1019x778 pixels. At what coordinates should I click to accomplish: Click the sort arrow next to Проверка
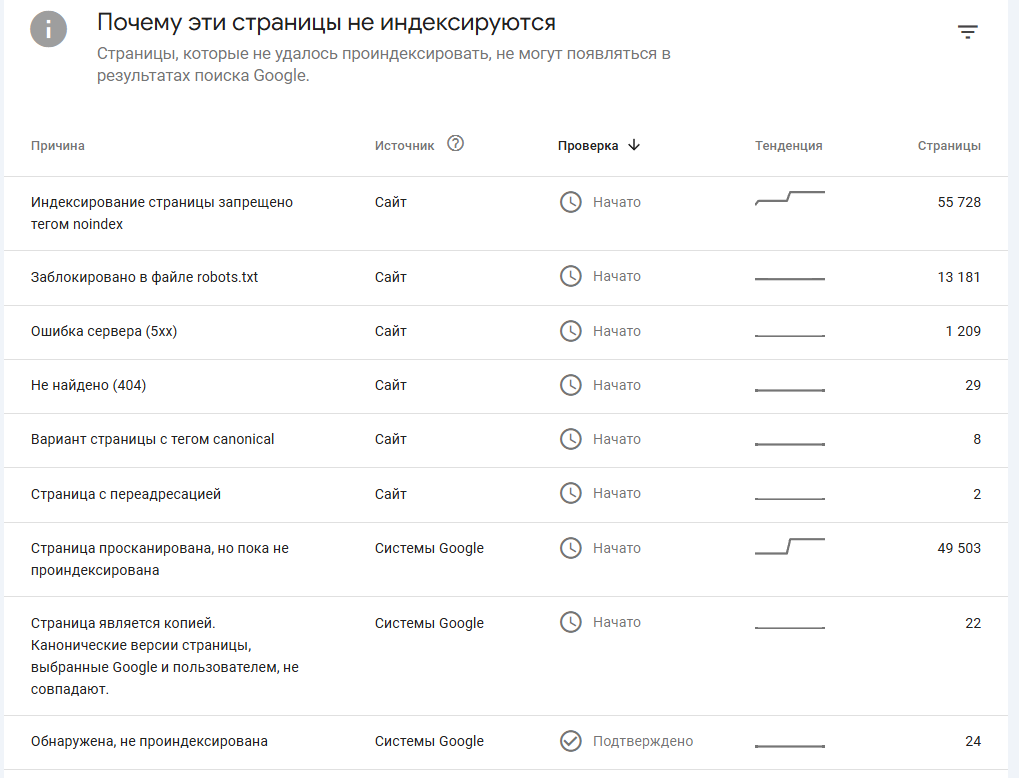634,145
